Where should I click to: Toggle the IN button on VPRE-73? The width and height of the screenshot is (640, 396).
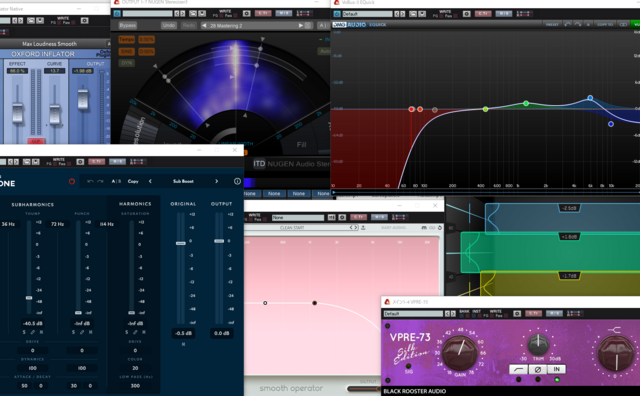point(556,369)
